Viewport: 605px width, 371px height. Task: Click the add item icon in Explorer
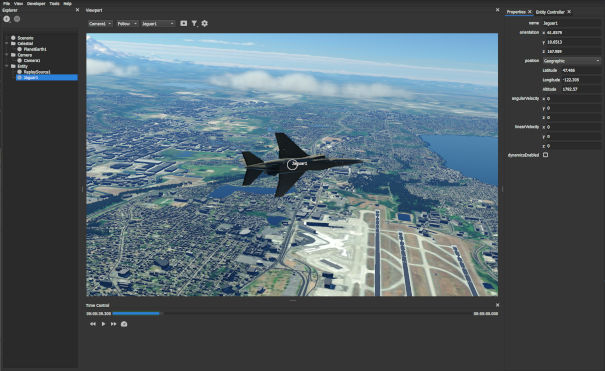pos(7,19)
